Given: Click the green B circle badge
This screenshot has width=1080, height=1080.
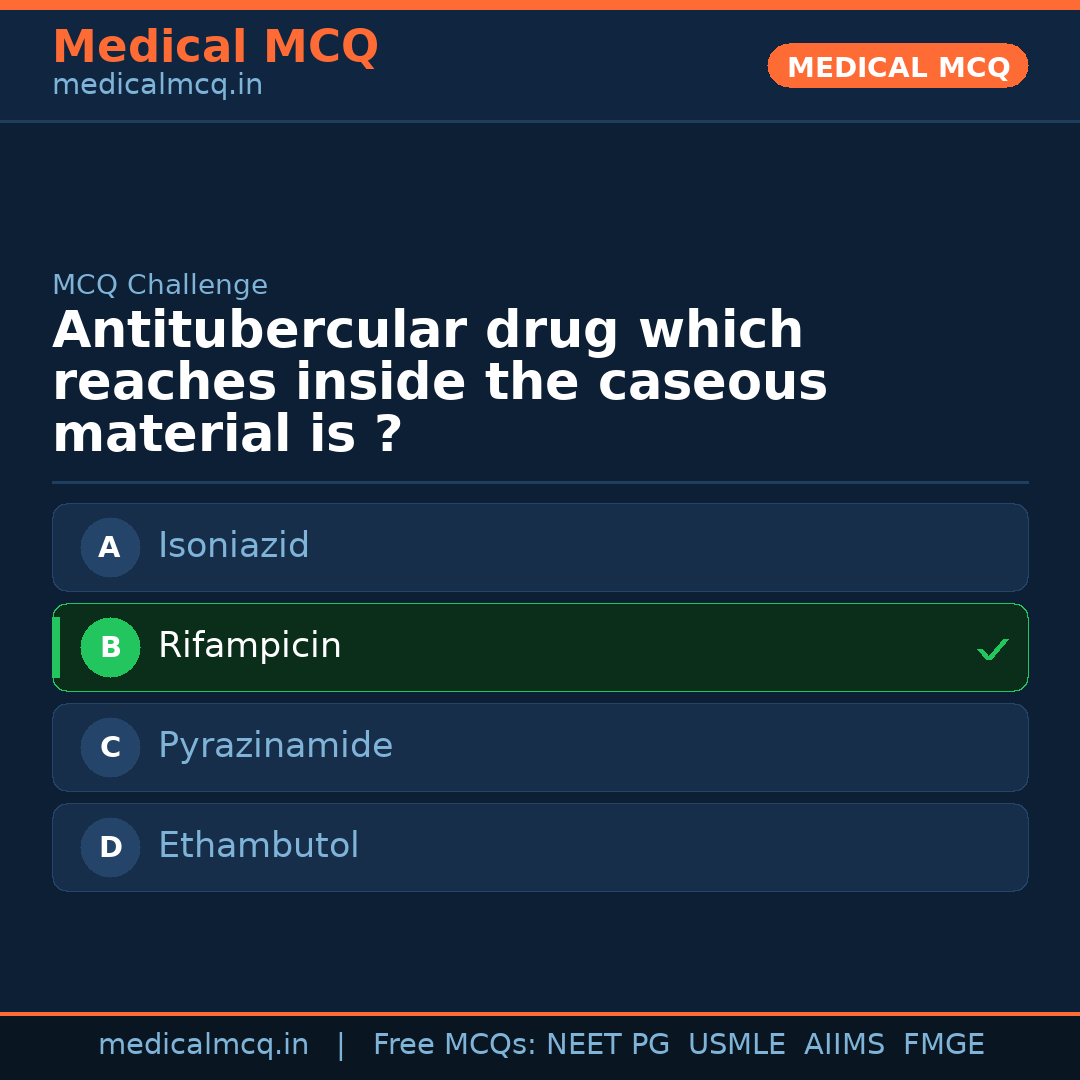Looking at the screenshot, I should (x=110, y=647).
